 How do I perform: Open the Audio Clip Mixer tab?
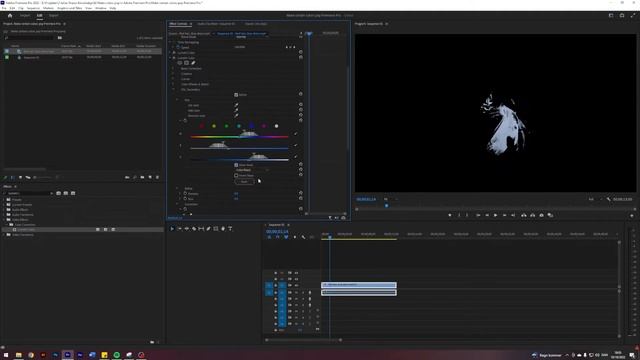[x=216, y=24]
